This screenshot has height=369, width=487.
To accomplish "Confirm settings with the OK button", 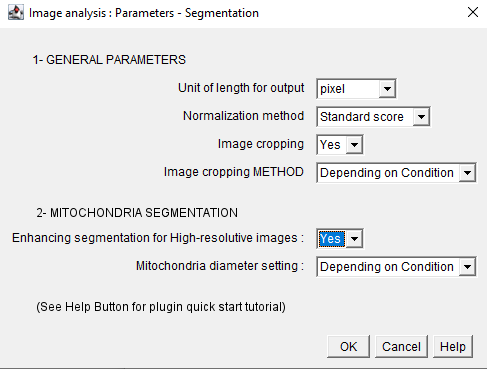I will point(348,347).
